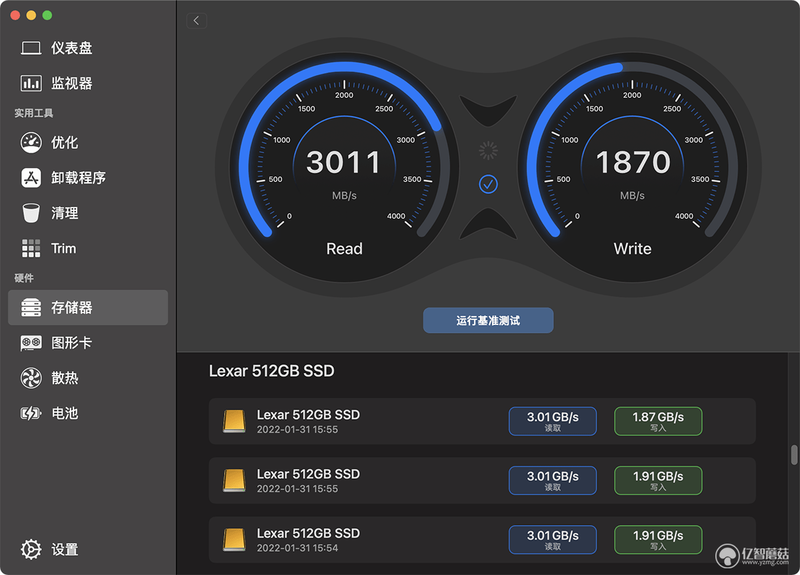Select the 散热 fan icon

(31, 378)
